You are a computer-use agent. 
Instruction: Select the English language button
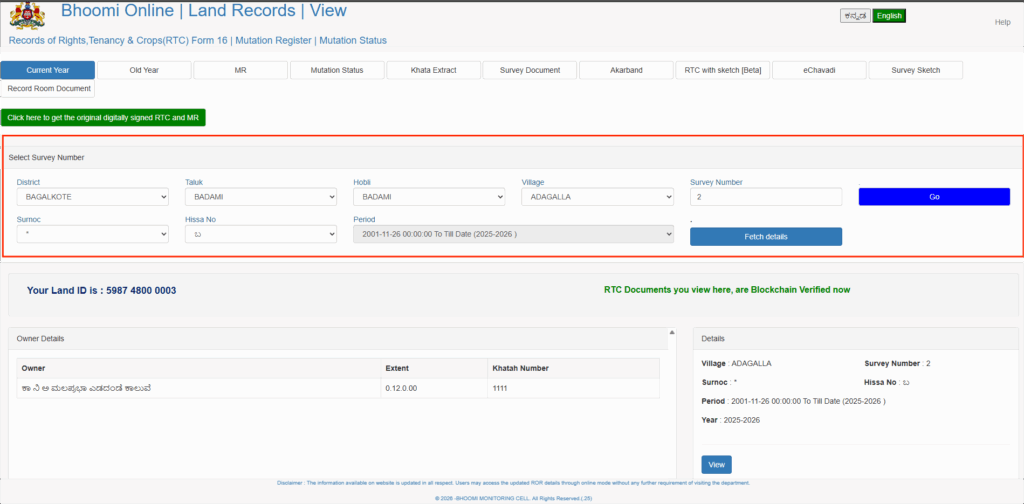click(x=889, y=16)
